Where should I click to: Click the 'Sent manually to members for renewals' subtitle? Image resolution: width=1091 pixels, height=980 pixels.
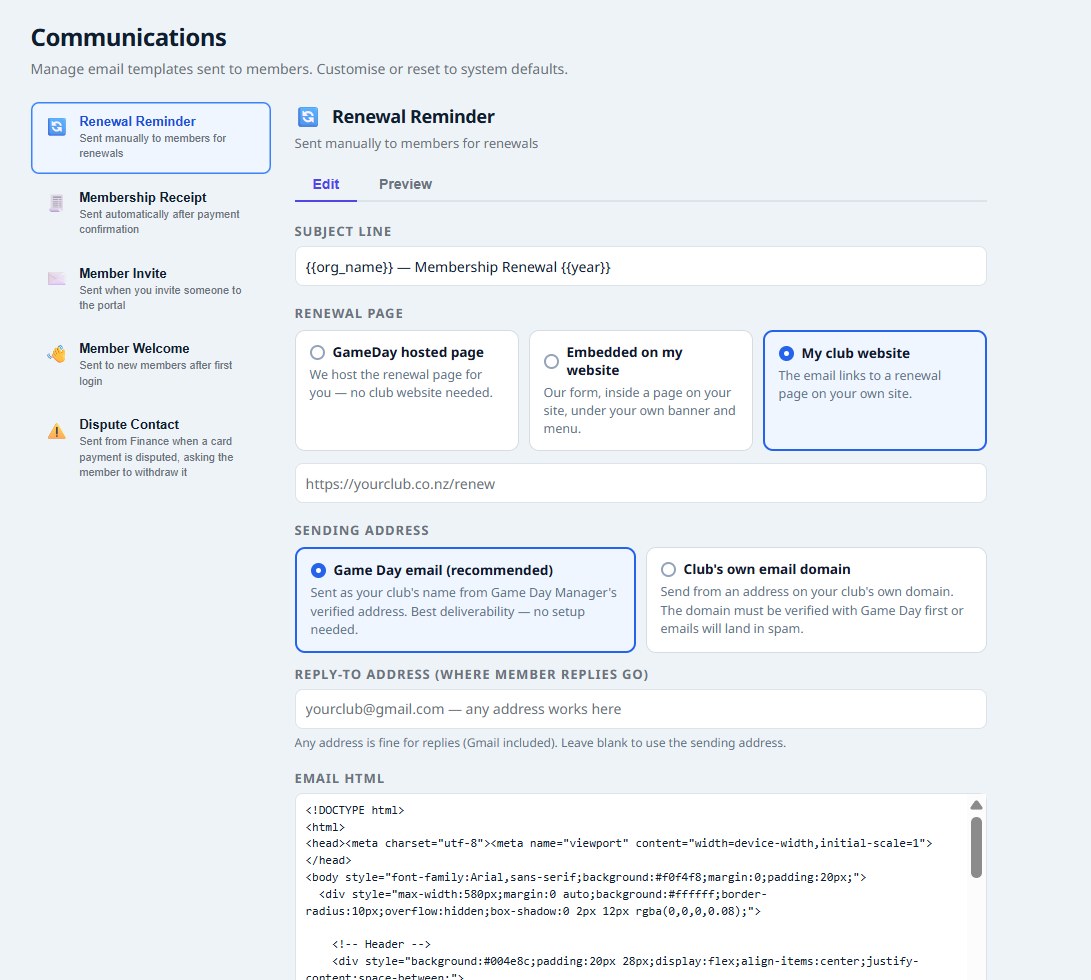pos(416,143)
